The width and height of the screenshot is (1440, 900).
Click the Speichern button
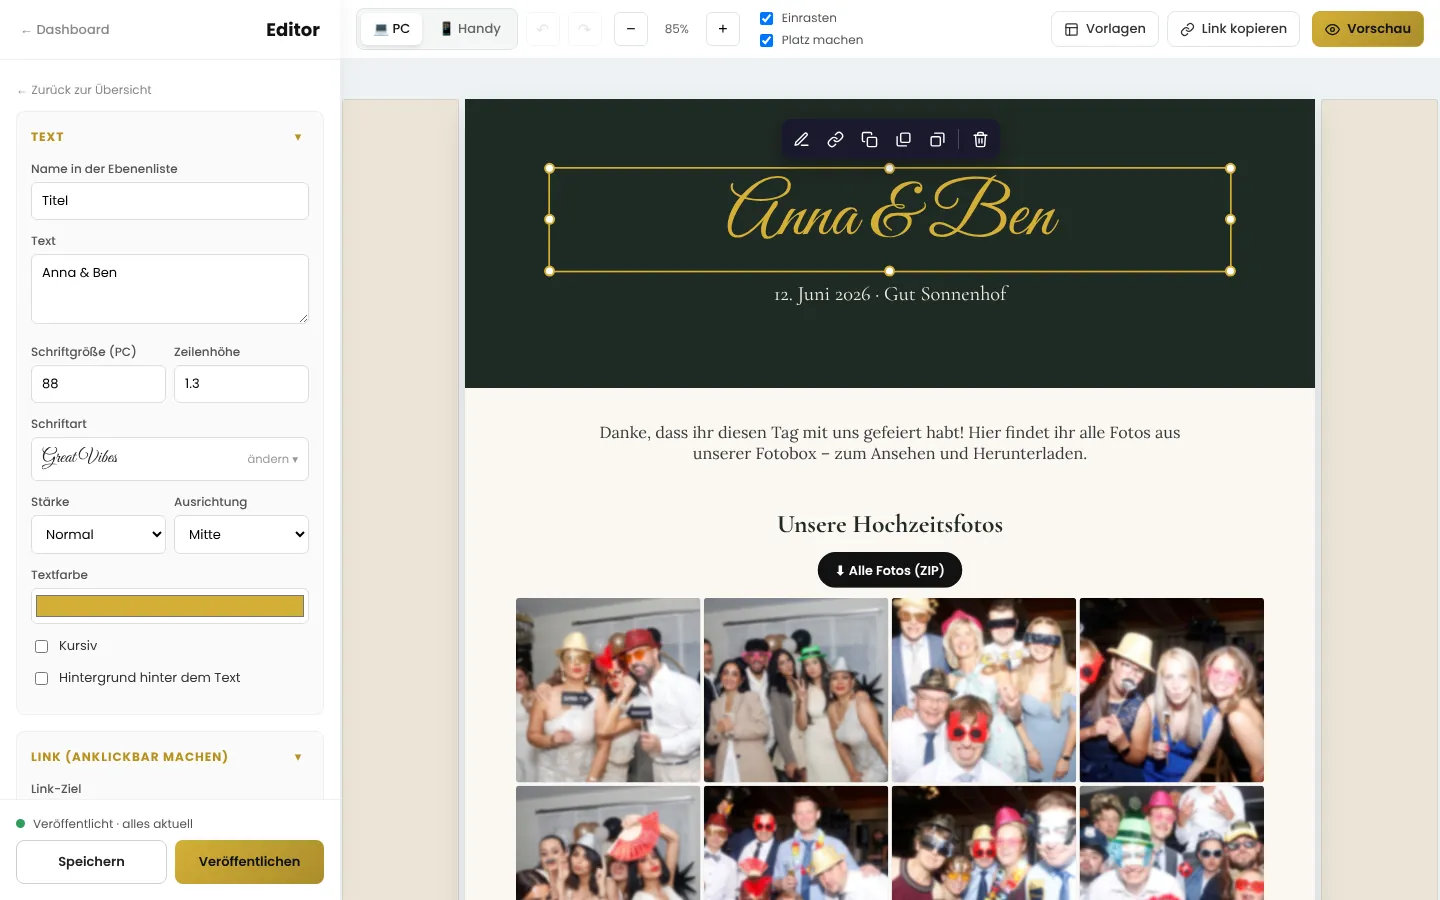click(x=91, y=862)
